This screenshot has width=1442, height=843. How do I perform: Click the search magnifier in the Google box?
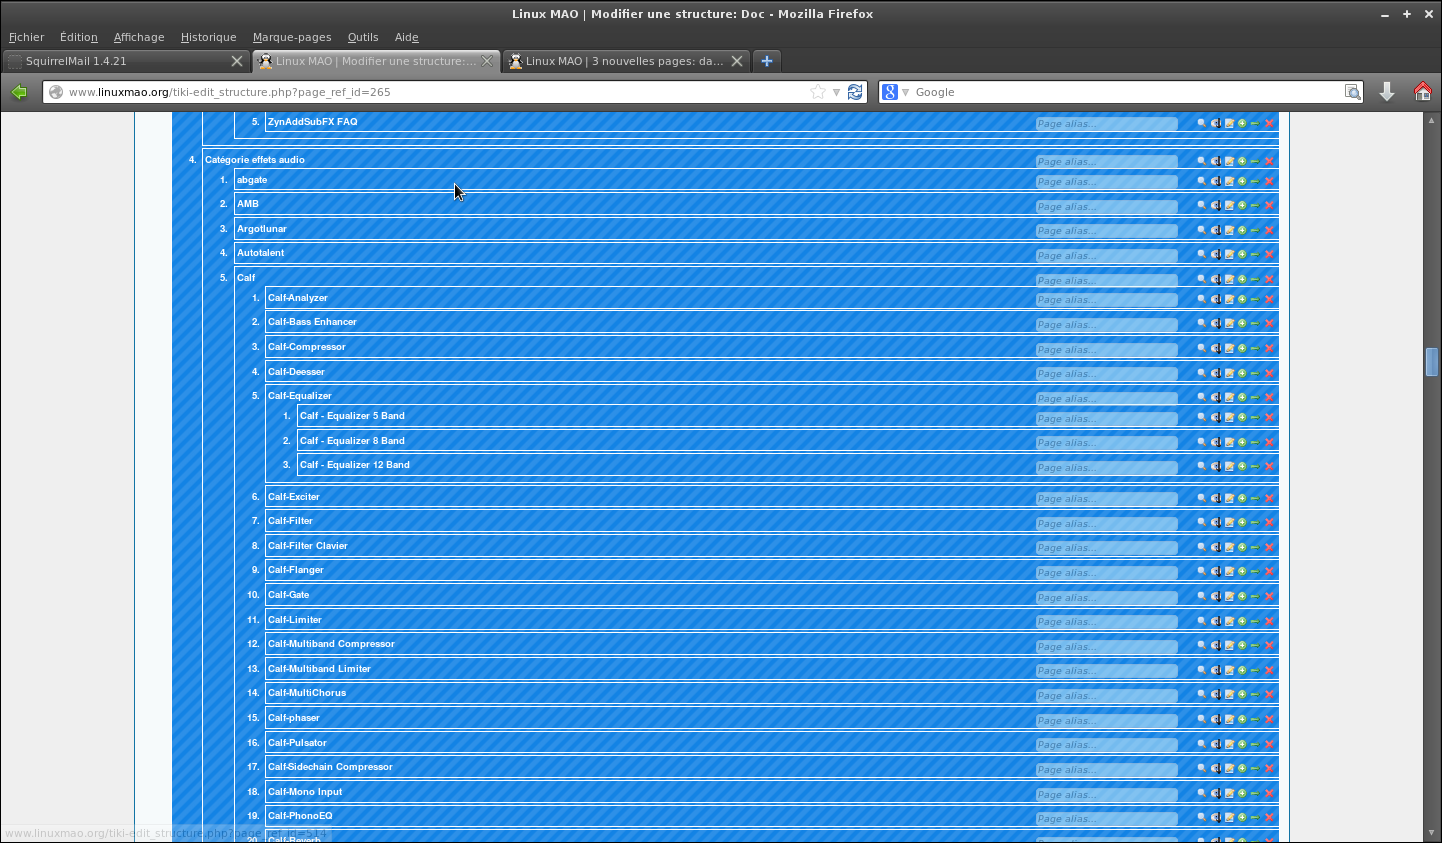[1353, 92]
